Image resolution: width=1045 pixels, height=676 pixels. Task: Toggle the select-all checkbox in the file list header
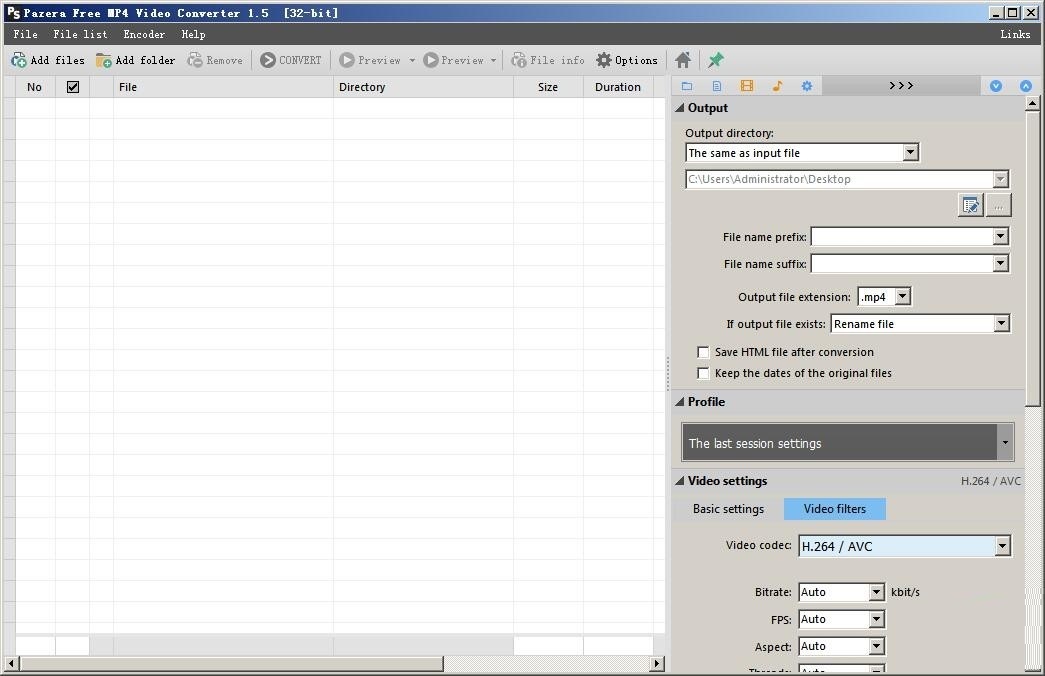tap(73, 87)
